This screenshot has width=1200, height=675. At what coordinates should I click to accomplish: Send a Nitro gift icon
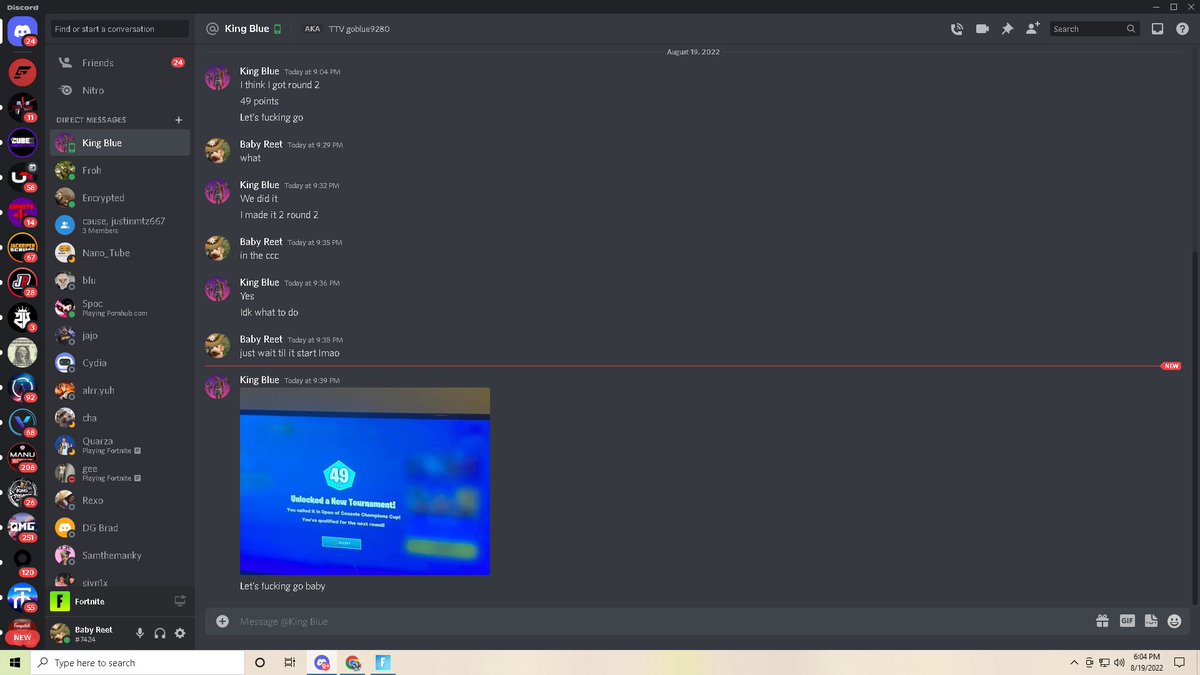pos(1102,621)
